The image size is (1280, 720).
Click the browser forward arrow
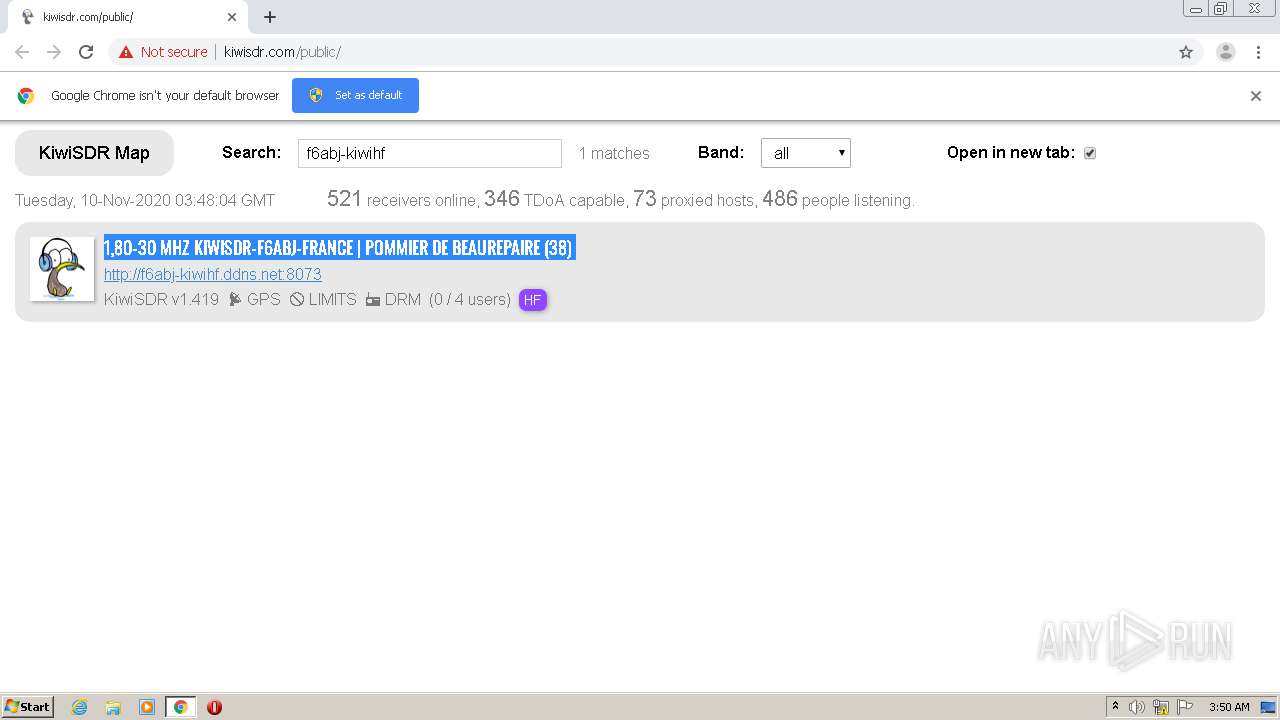click(x=54, y=52)
